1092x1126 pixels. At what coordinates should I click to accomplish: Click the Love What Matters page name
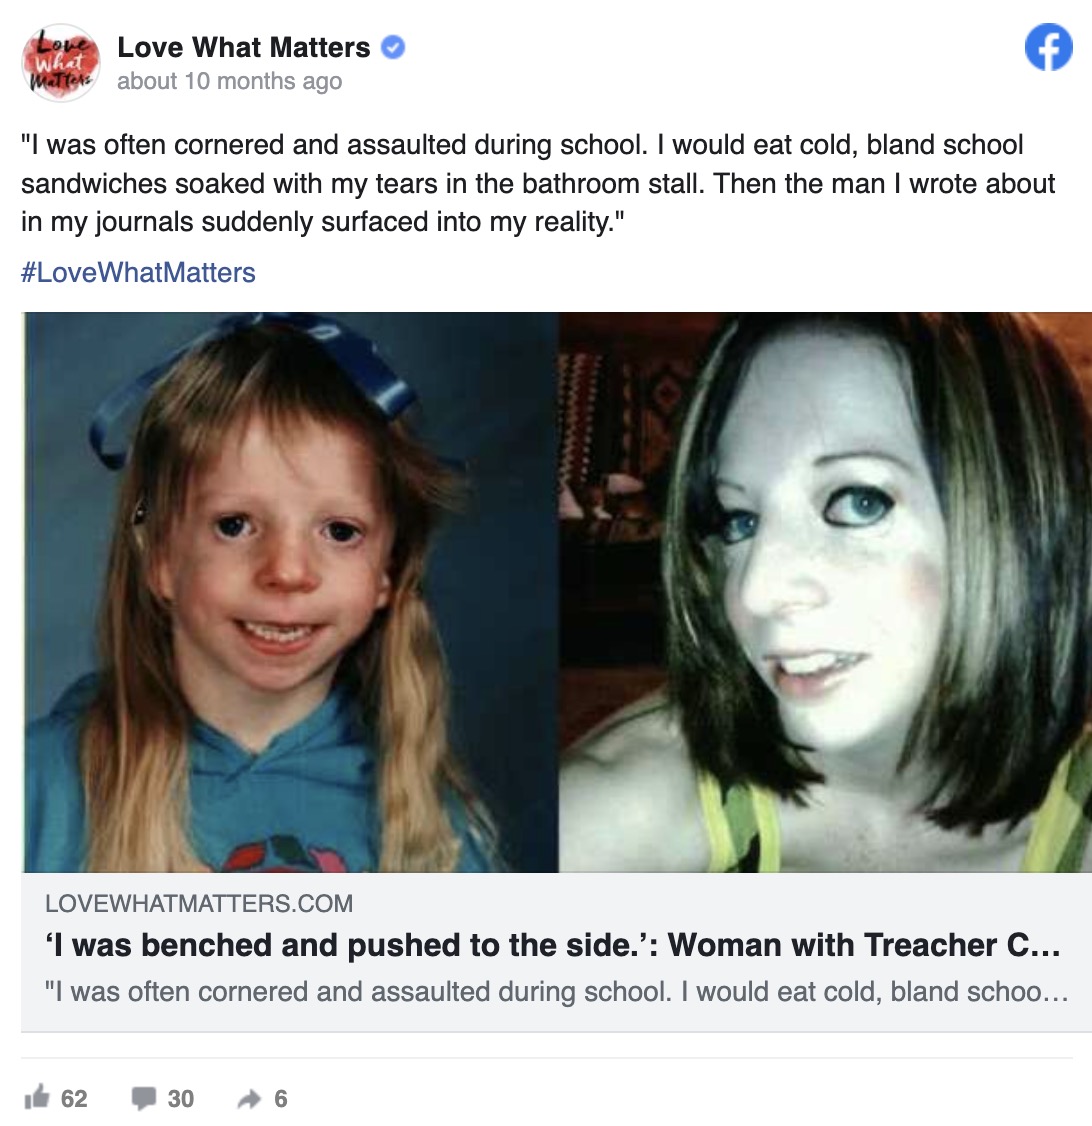click(x=243, y=47)
